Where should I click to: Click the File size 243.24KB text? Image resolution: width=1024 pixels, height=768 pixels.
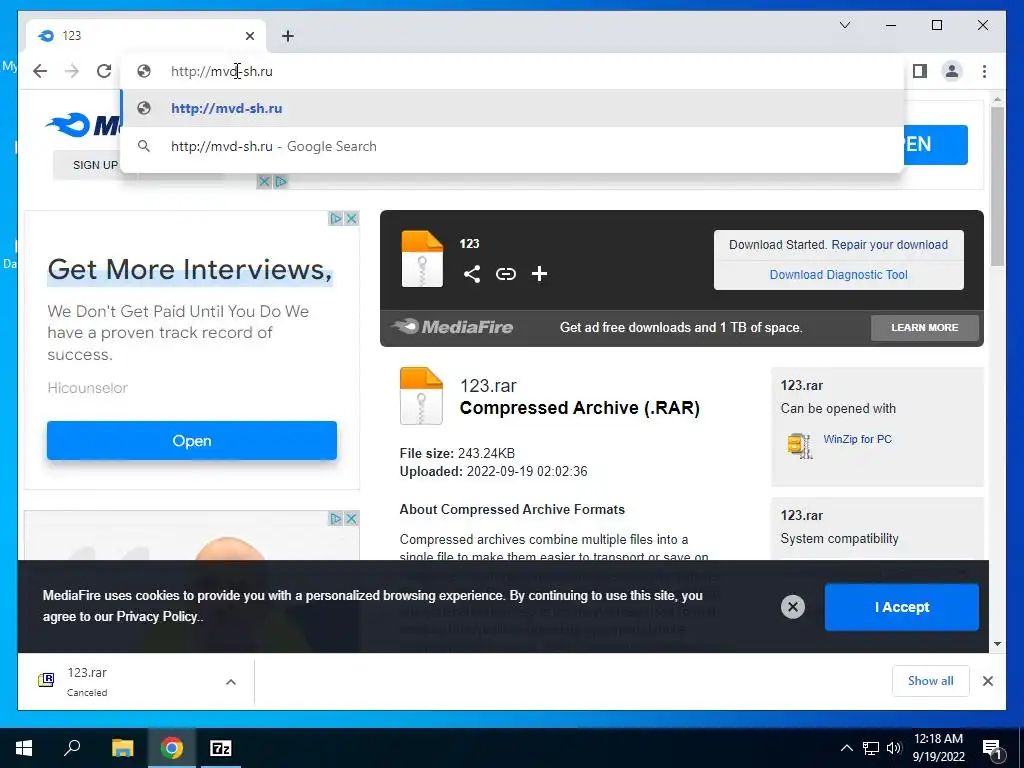(x=457, y=453)
